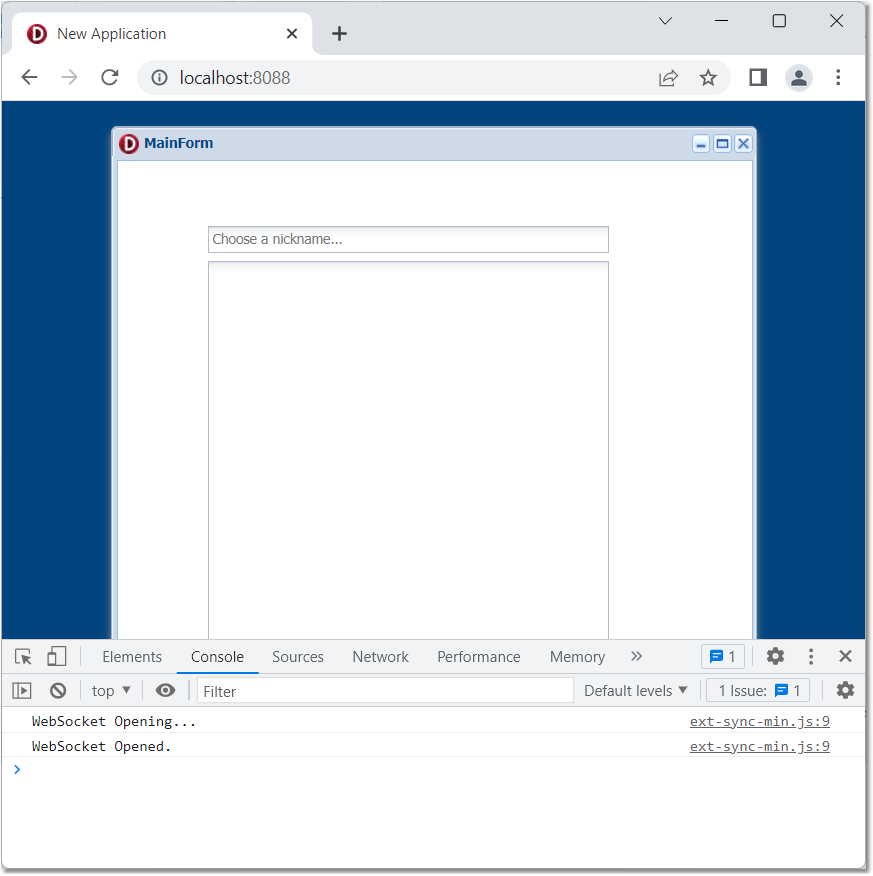Open the first ext-sync-min.js:9 link

coord(759,721)
